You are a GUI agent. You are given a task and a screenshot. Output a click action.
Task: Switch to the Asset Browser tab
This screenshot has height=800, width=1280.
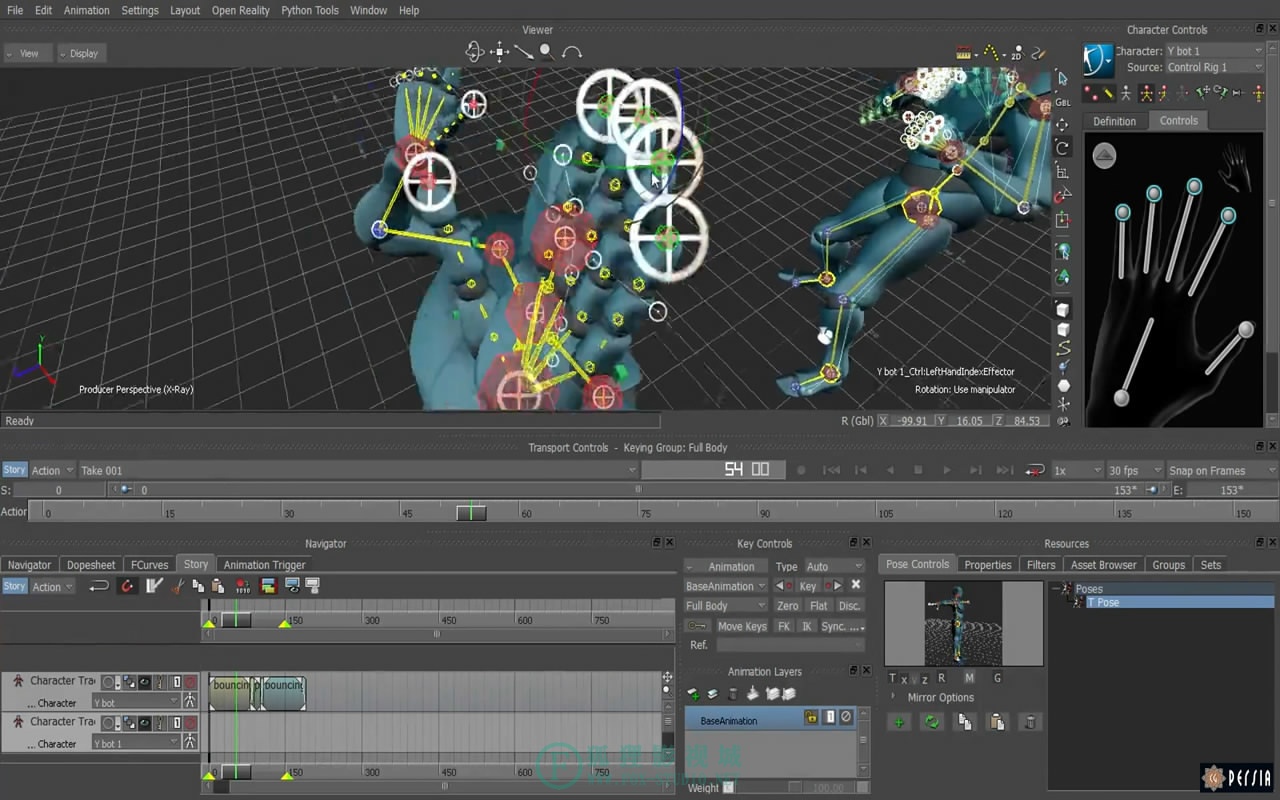(x=1103, y=565)
